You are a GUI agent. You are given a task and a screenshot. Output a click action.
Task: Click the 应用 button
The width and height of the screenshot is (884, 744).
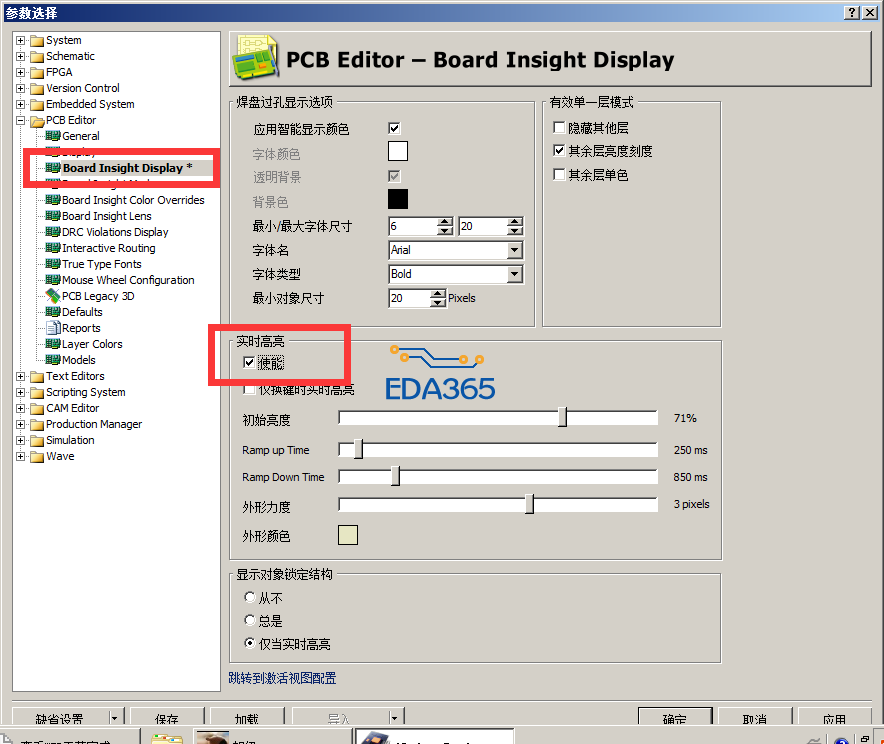(834, 718)
